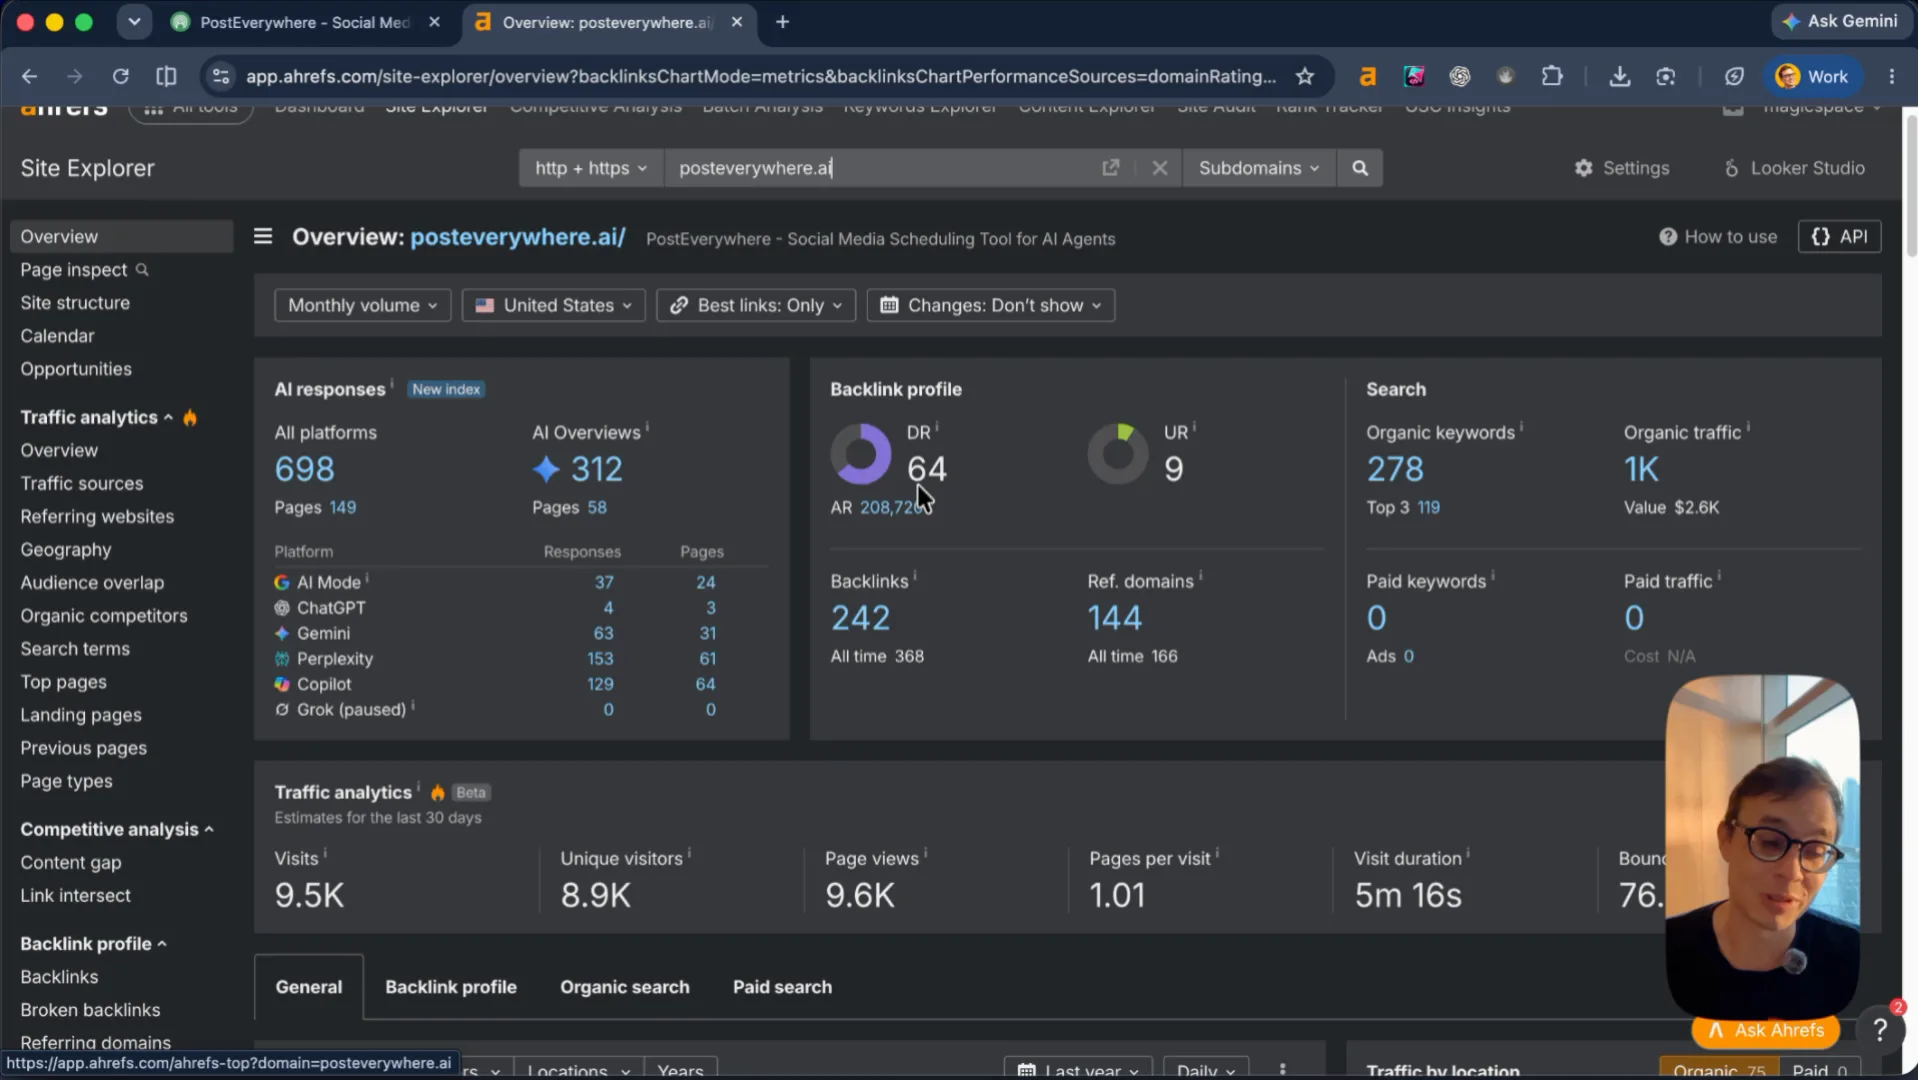Viewport: 1918px width, 1080px height.
Task: Open the Changes: Don't show dropdown
Action: pos(991,305)
